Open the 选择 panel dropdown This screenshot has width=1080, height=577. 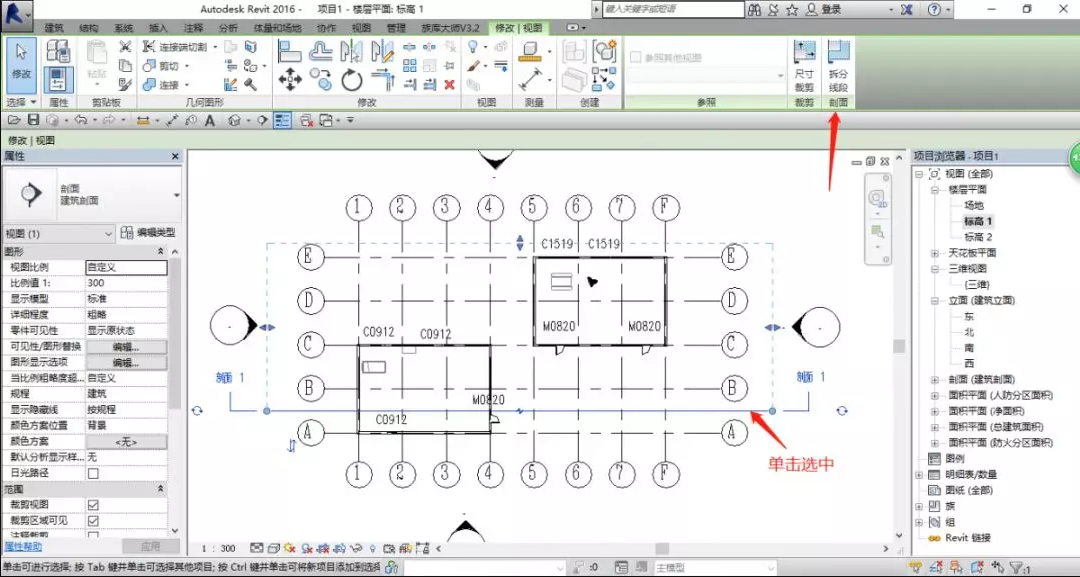click(21, 102)
